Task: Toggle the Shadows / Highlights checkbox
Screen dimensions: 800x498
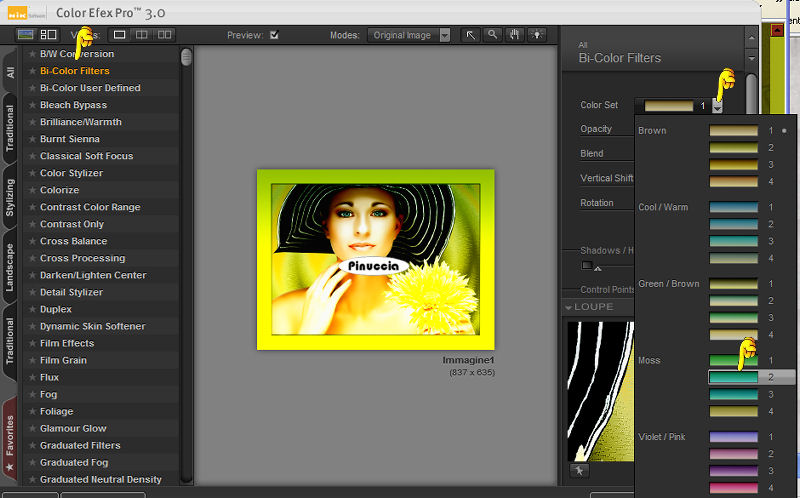Action: (x=587, y=265)
